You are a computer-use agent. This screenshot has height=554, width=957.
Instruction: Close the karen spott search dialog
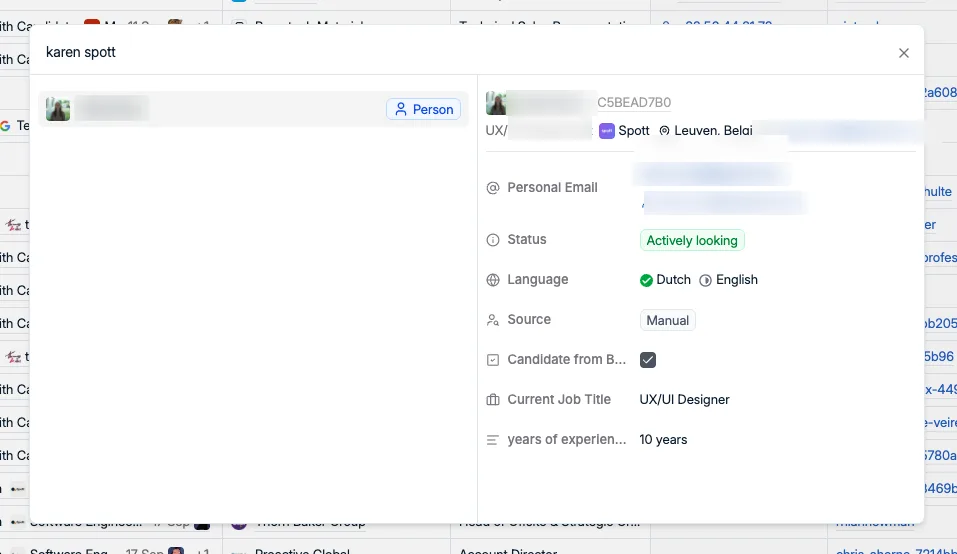pos(903,53)
